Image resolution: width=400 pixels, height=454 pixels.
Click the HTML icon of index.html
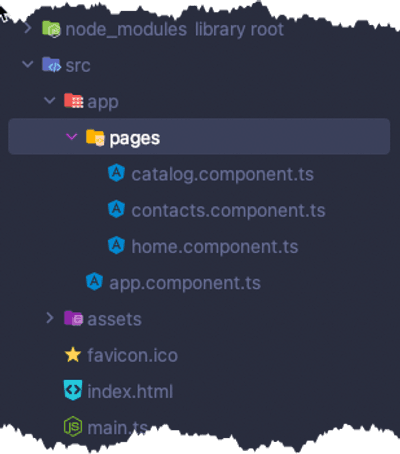[x=73, y=390]
